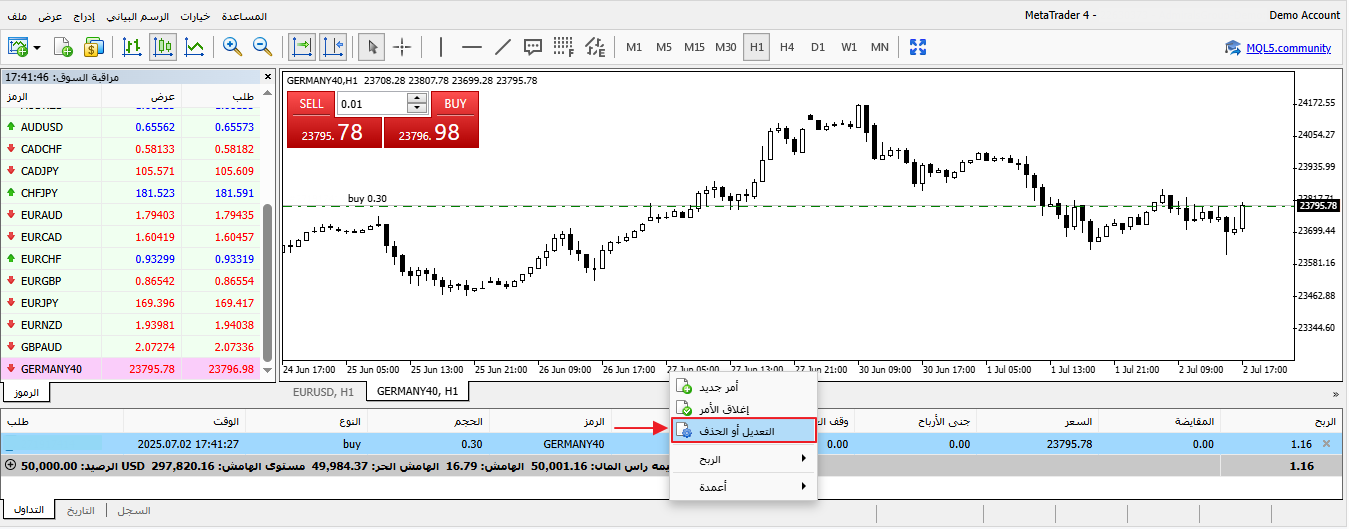1349x529 pixels.
Task: Select the EURGBP row in market watch
Action: (x=130, y=282)
